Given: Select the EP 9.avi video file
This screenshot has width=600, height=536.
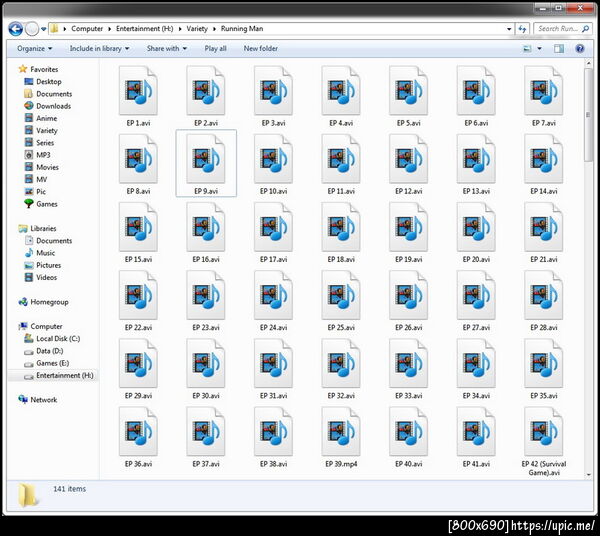Looking at the screenshot, I should tap(206, 164).
